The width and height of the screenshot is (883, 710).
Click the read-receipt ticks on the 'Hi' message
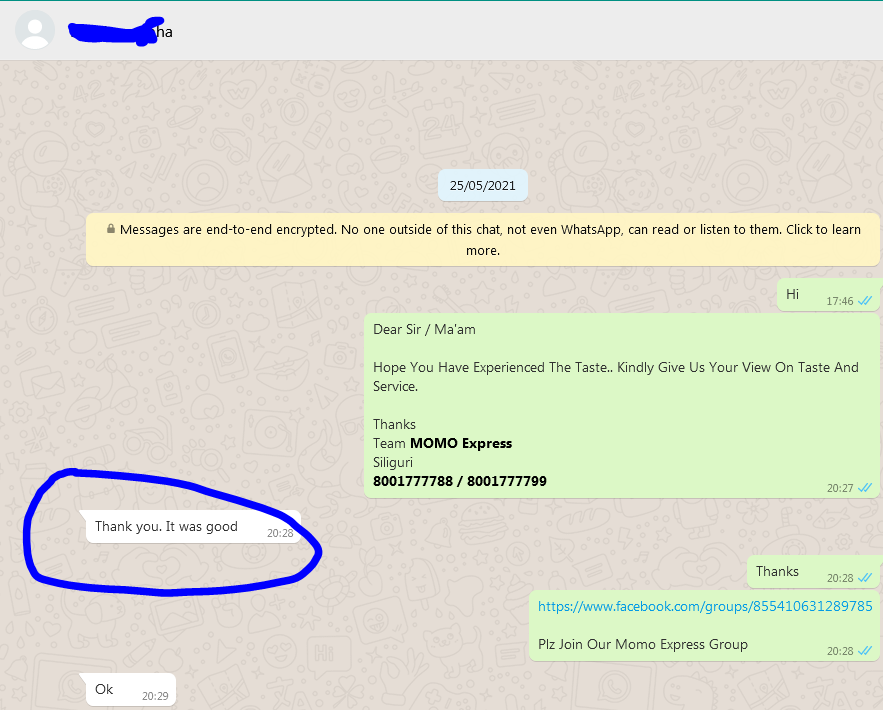click(865, 301)
